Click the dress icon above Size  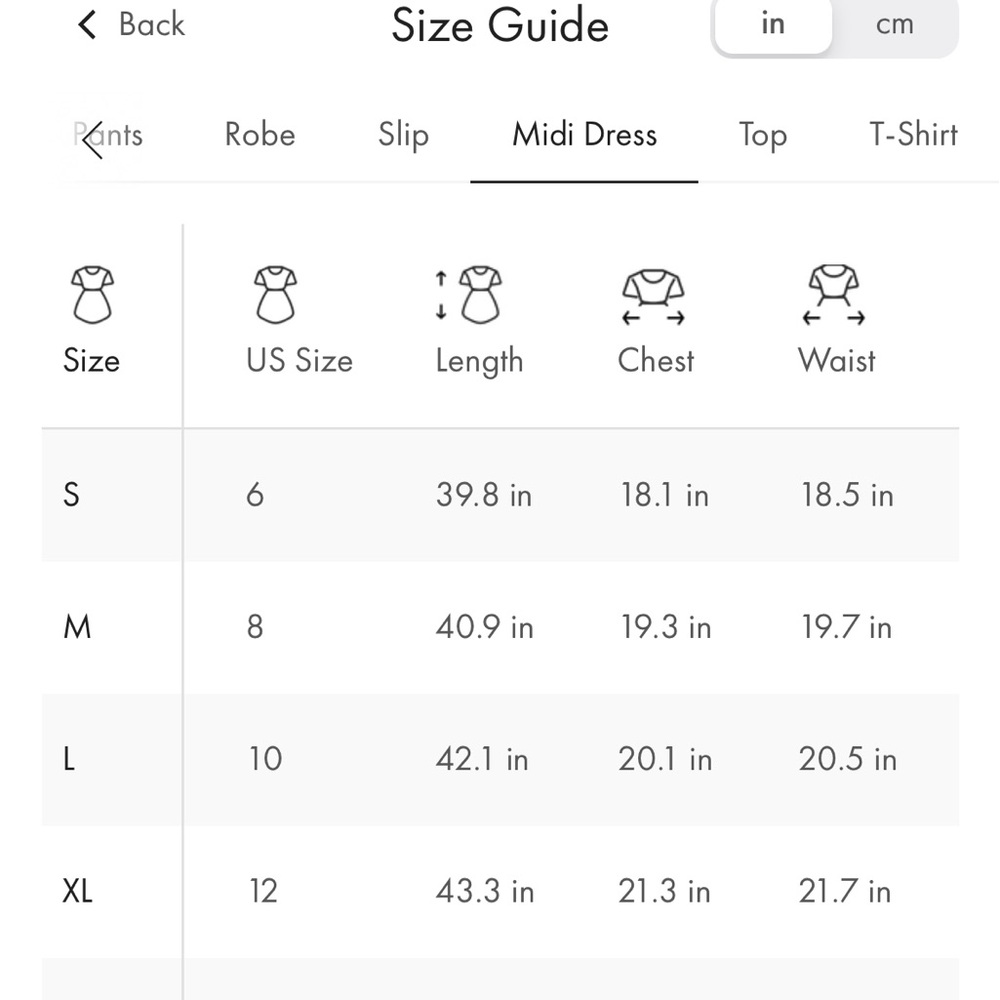click(x=92, y=295)
